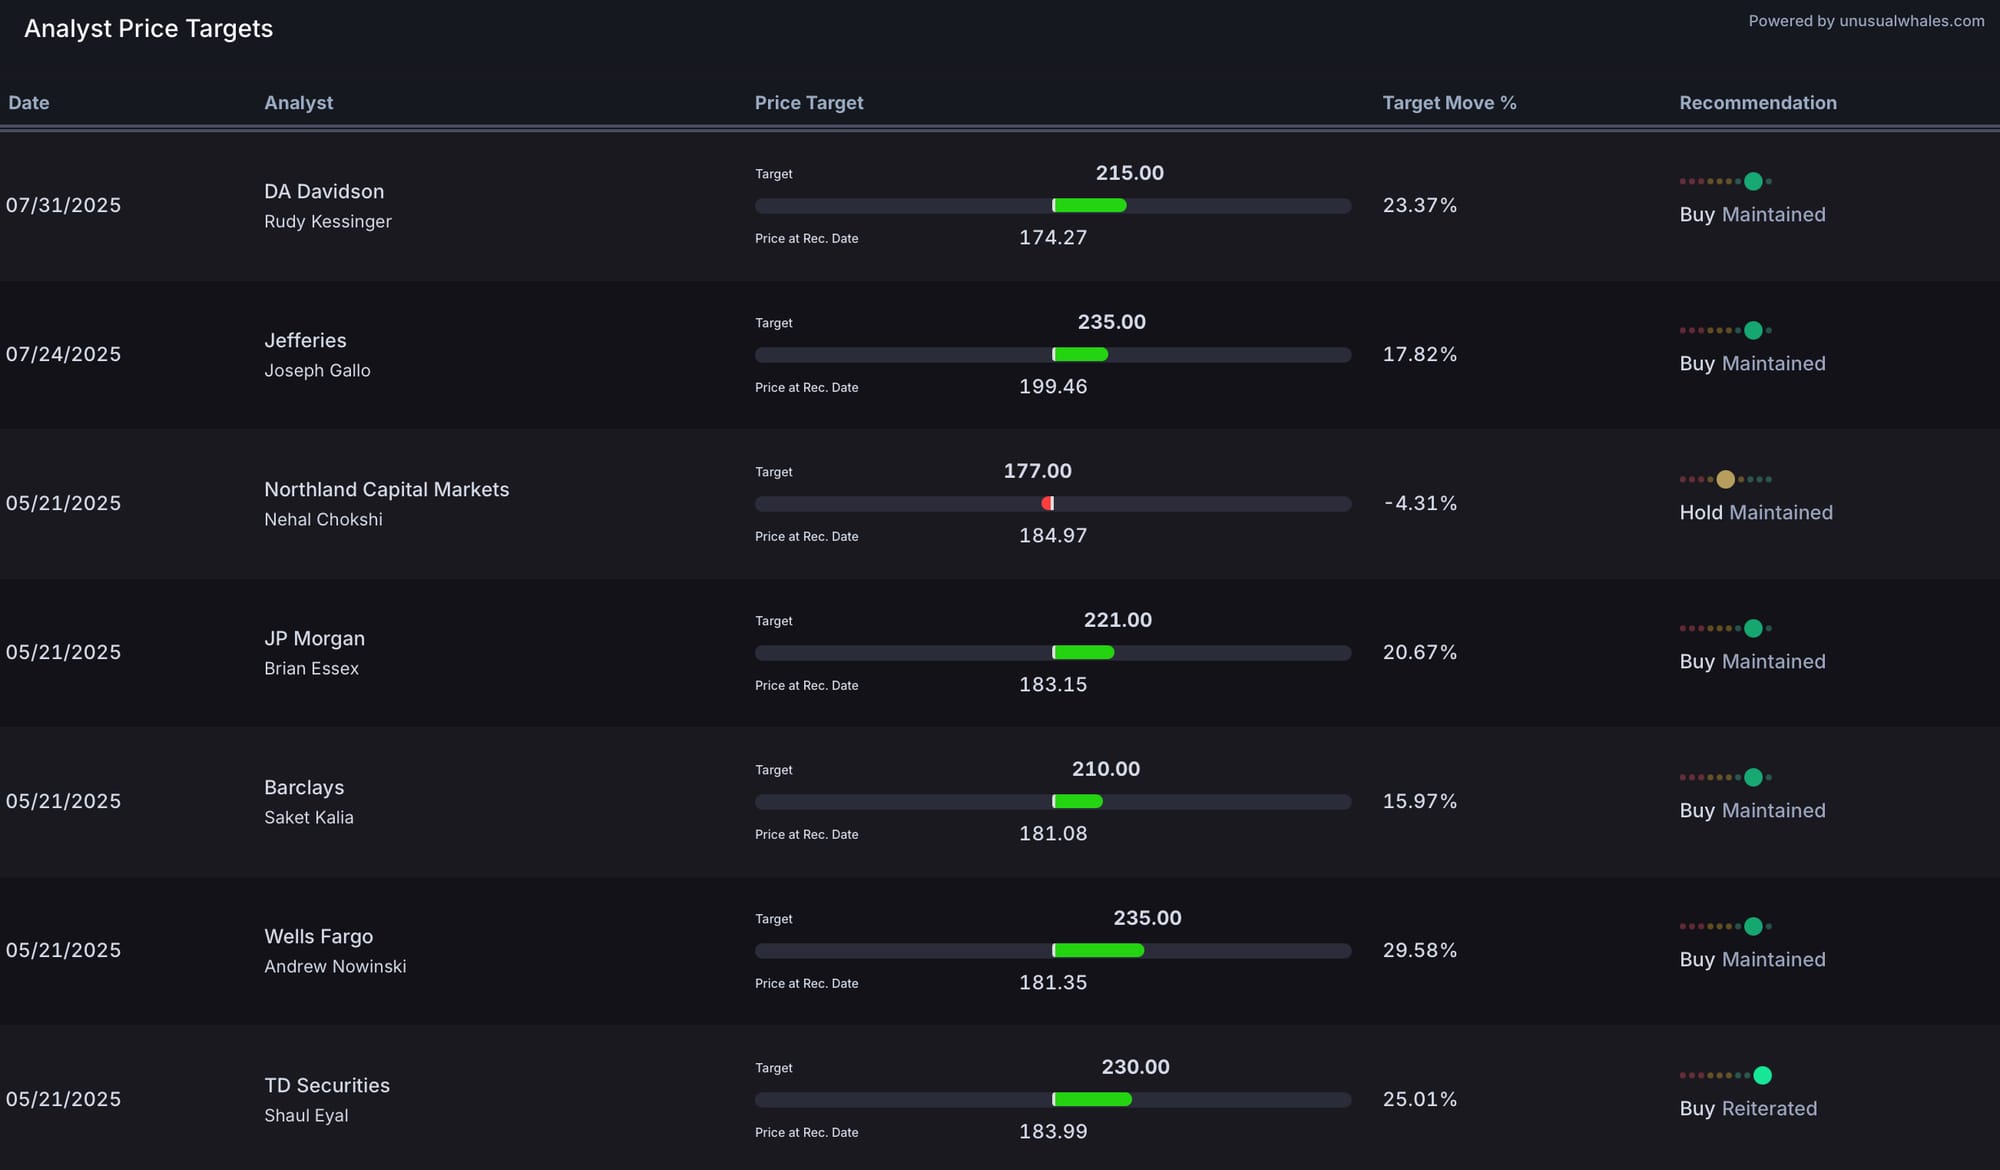2000x1170 pixels.
Task: Click the 210.00 target price
Action: [x=1106, y=769]
